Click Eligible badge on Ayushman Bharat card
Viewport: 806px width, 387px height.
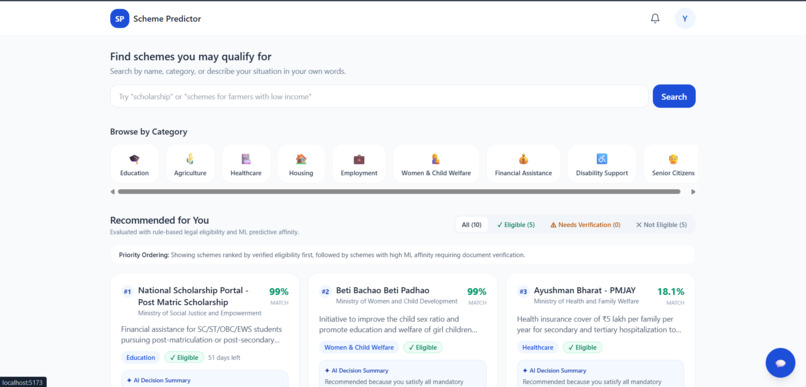(582, 347)
